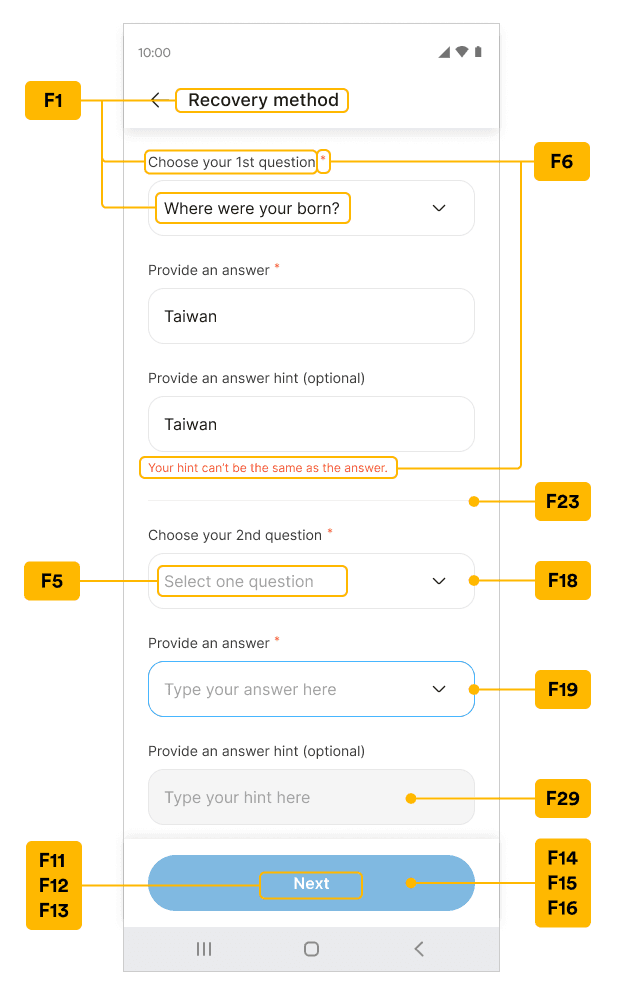Screen dimensions: 620x1003
Task: Tap the blue Next button
Action: pyautogui.click(x=312, y=883)
